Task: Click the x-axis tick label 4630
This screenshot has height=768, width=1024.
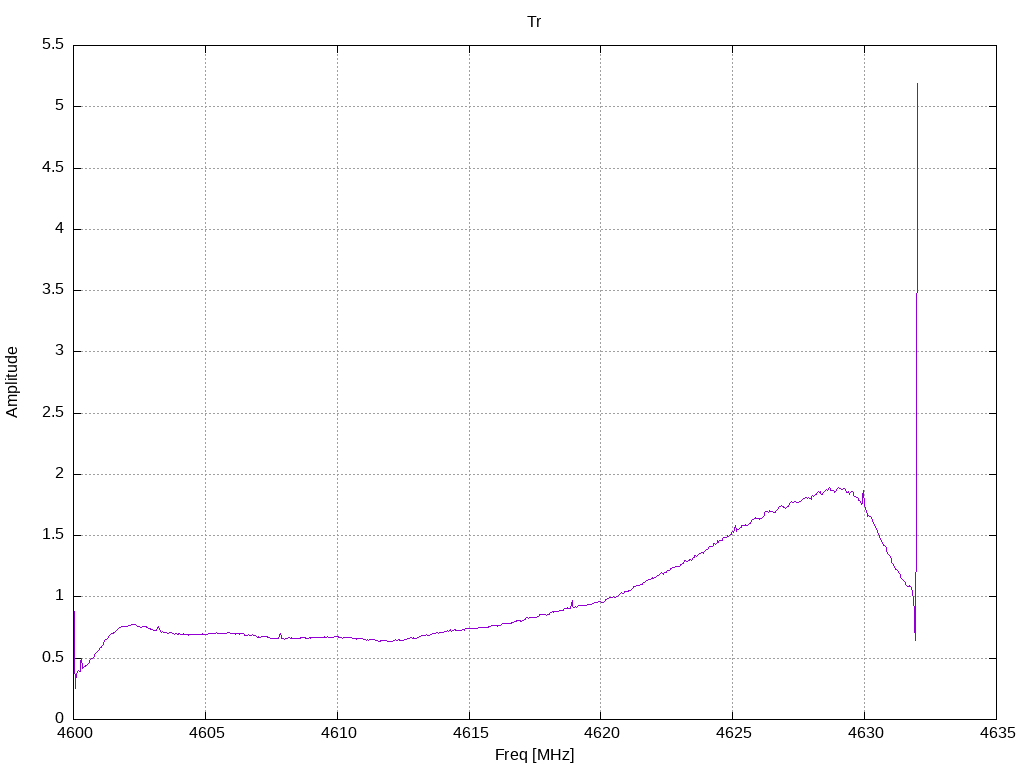Action: (865, 733)
